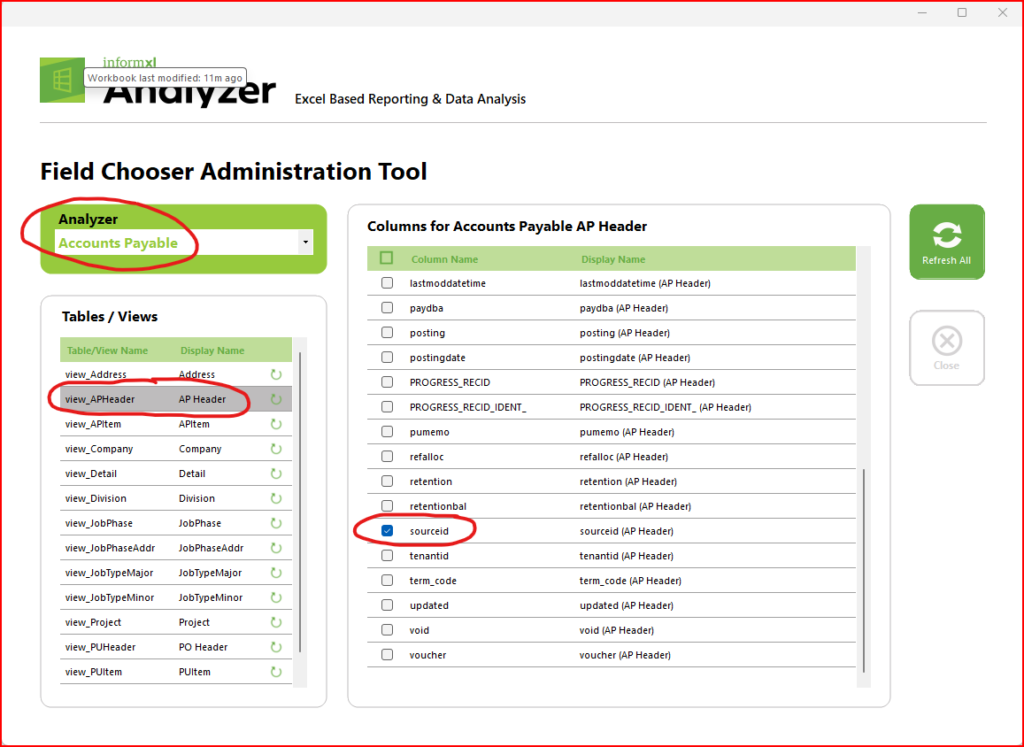Click refresh icon next to Detail

pos(276,473)
